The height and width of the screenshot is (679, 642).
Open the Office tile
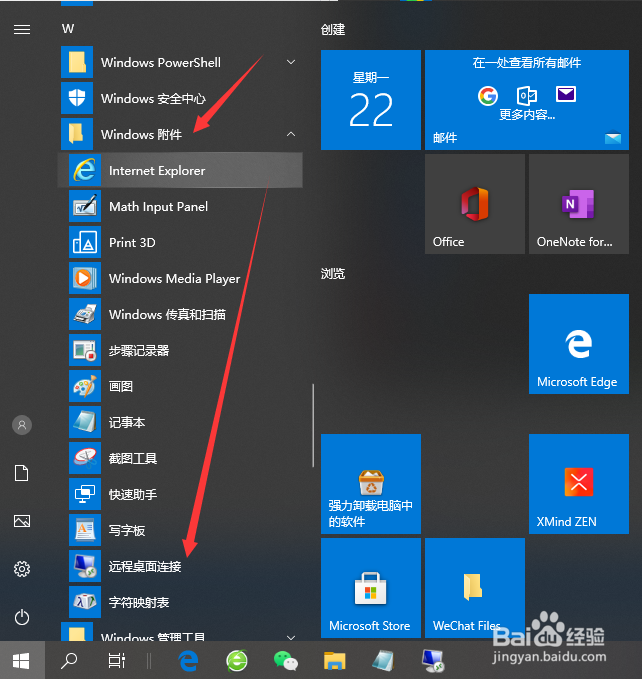[475, 204]
